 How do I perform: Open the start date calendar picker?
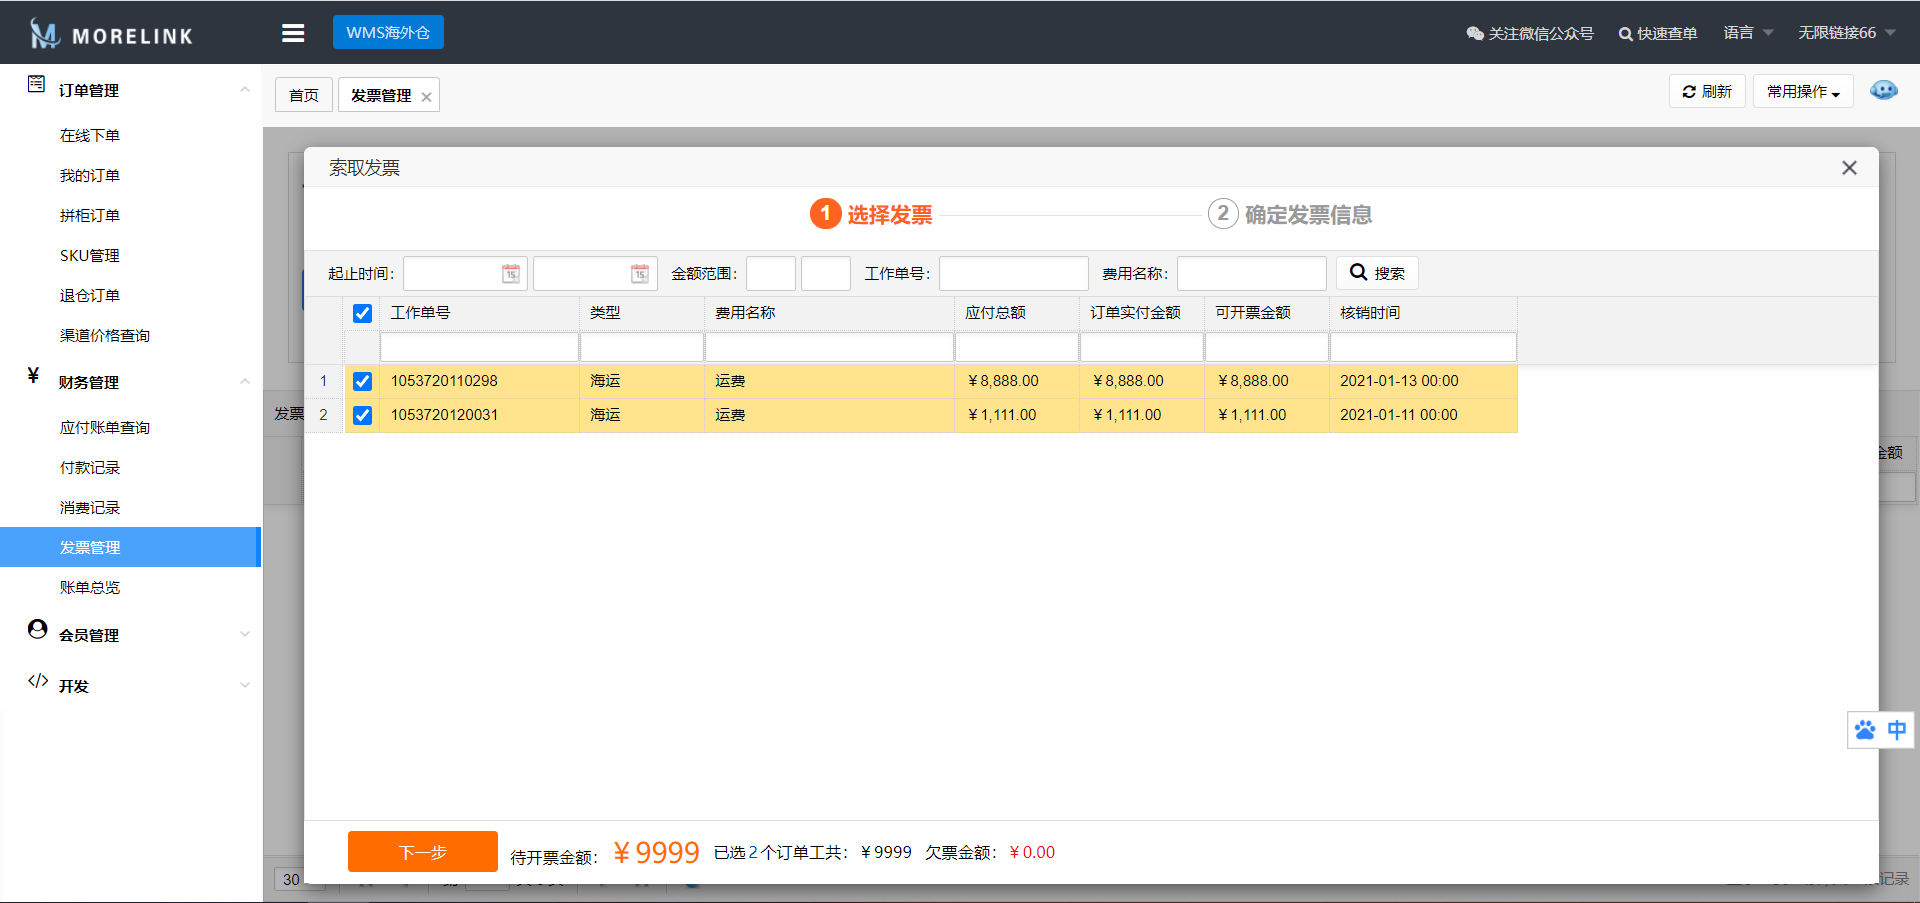[511, 274]
